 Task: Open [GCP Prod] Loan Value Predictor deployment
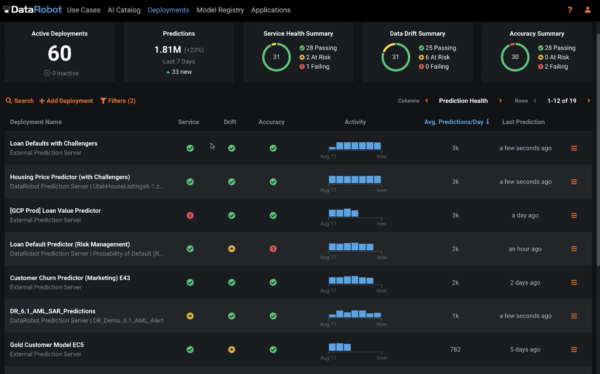tap(55, 211)
